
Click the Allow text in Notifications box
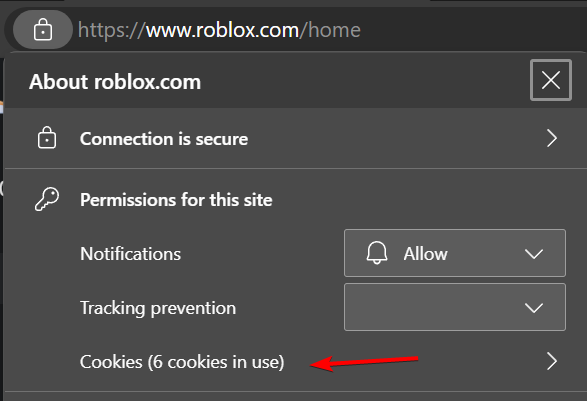point(425,253)
